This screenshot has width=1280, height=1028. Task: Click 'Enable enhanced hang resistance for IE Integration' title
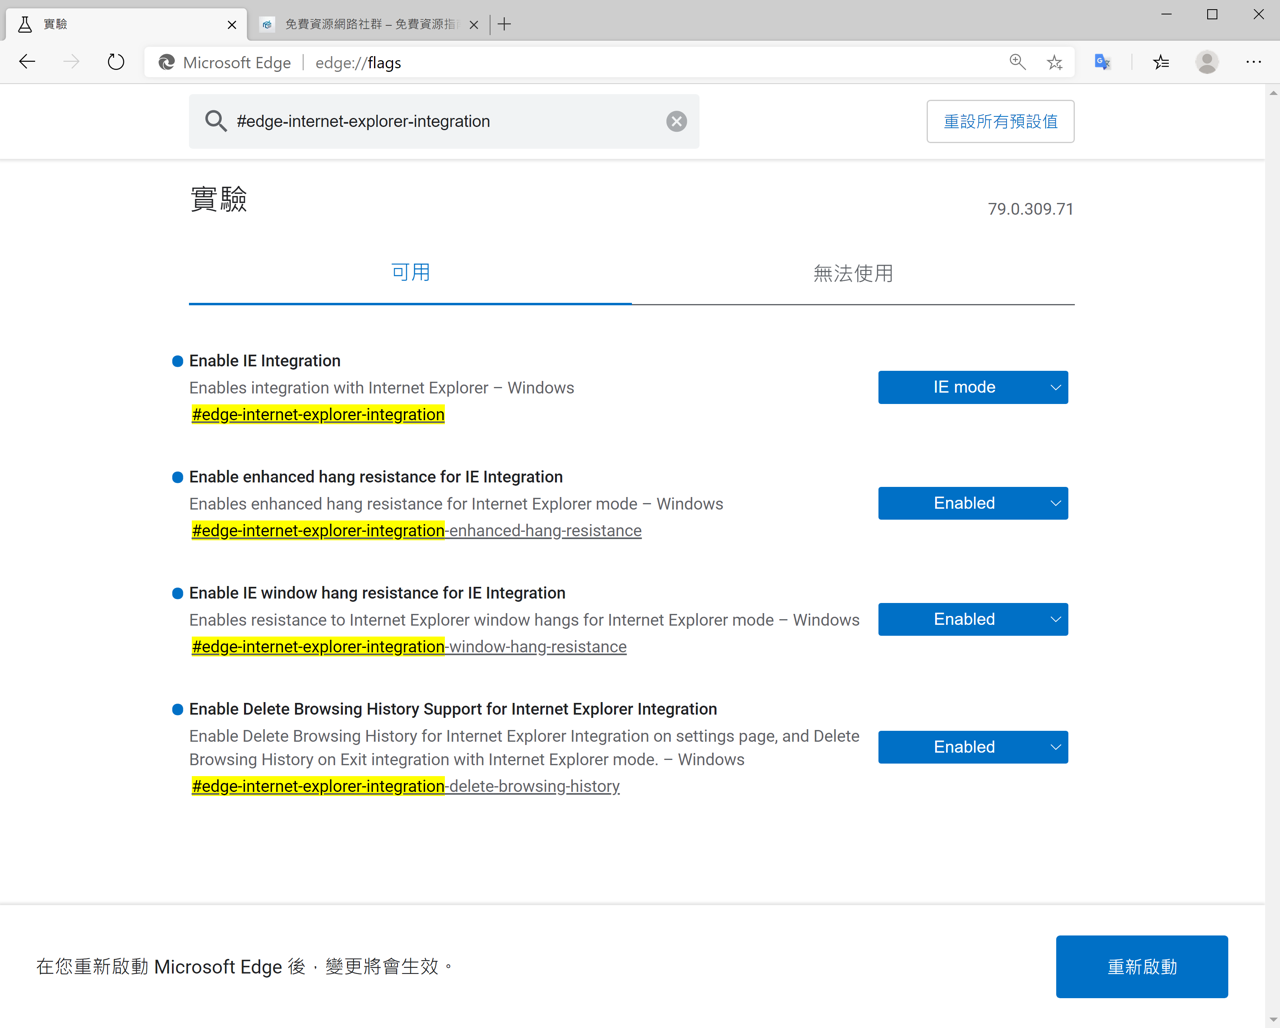(376, 477)
